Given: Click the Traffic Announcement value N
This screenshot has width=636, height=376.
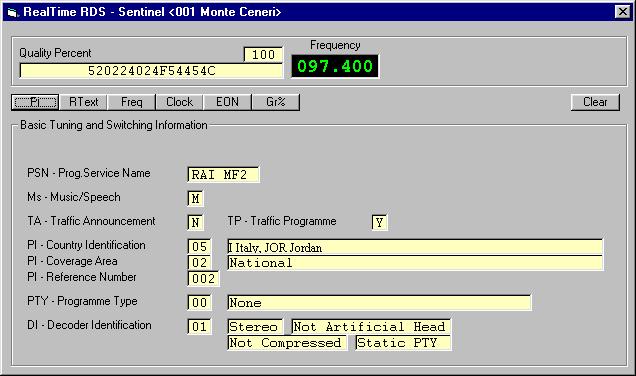Looking at the screenshot, I should (x=195, y=222).
